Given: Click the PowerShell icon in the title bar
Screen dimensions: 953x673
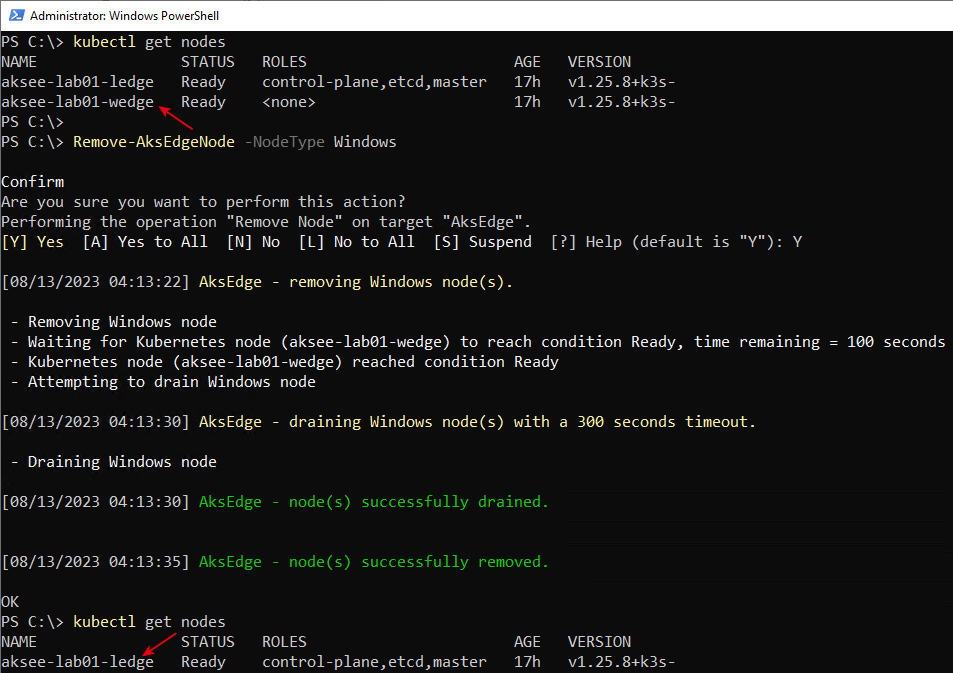Looking at the screenshot, I should pyautogui.click(x=16, y=15).
